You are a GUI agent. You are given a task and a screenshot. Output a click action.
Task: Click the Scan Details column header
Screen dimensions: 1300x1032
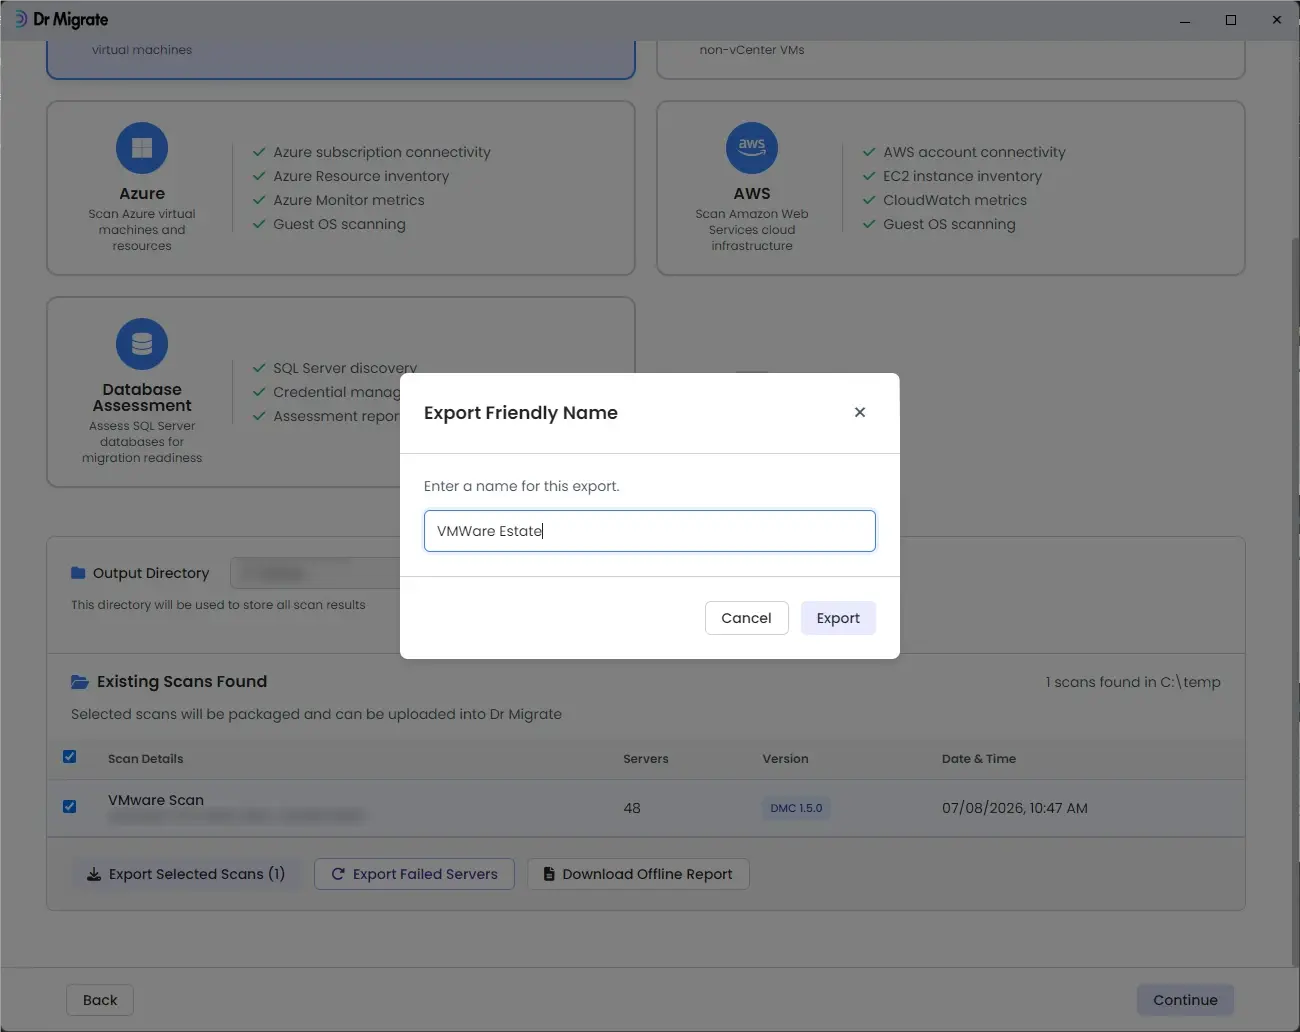click(146, 759)
